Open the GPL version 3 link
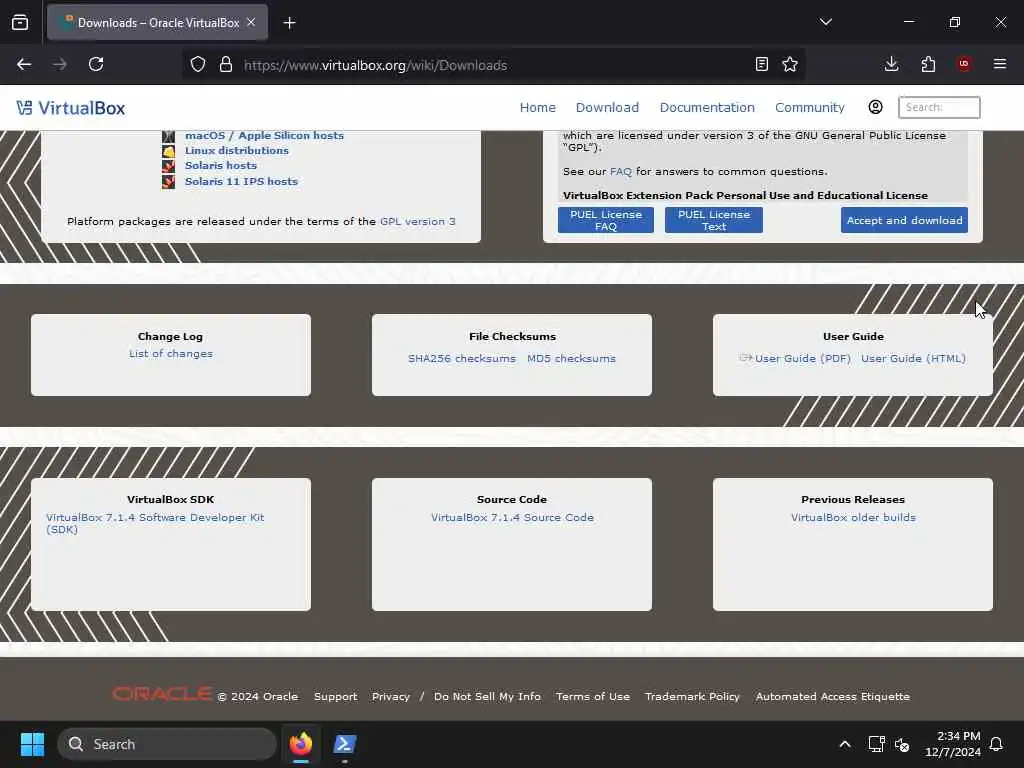Viewport: 1024px width, 768px height. 417,221
